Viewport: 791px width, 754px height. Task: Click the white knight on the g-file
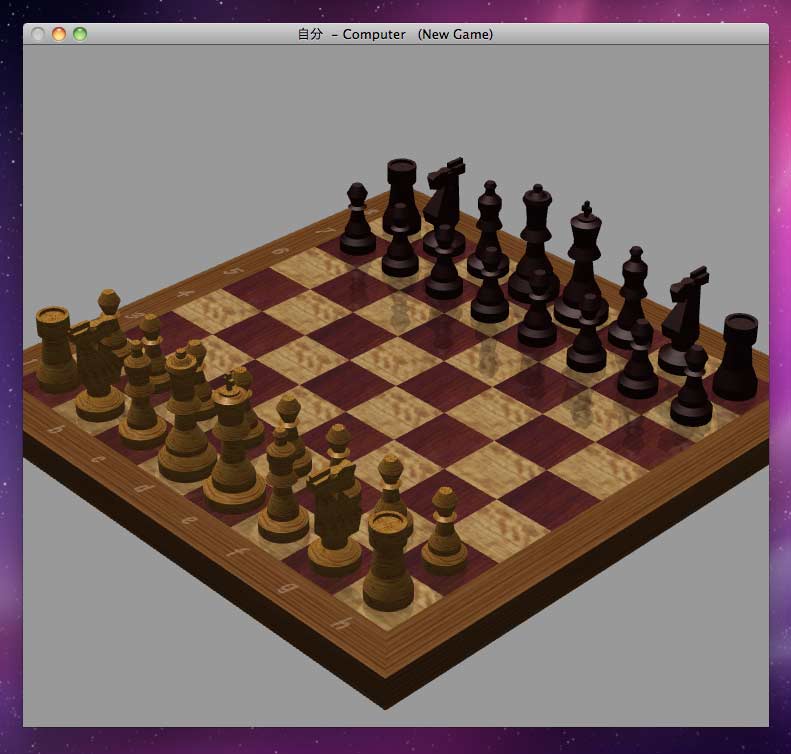pyautogui.click(x=335, y=520)
